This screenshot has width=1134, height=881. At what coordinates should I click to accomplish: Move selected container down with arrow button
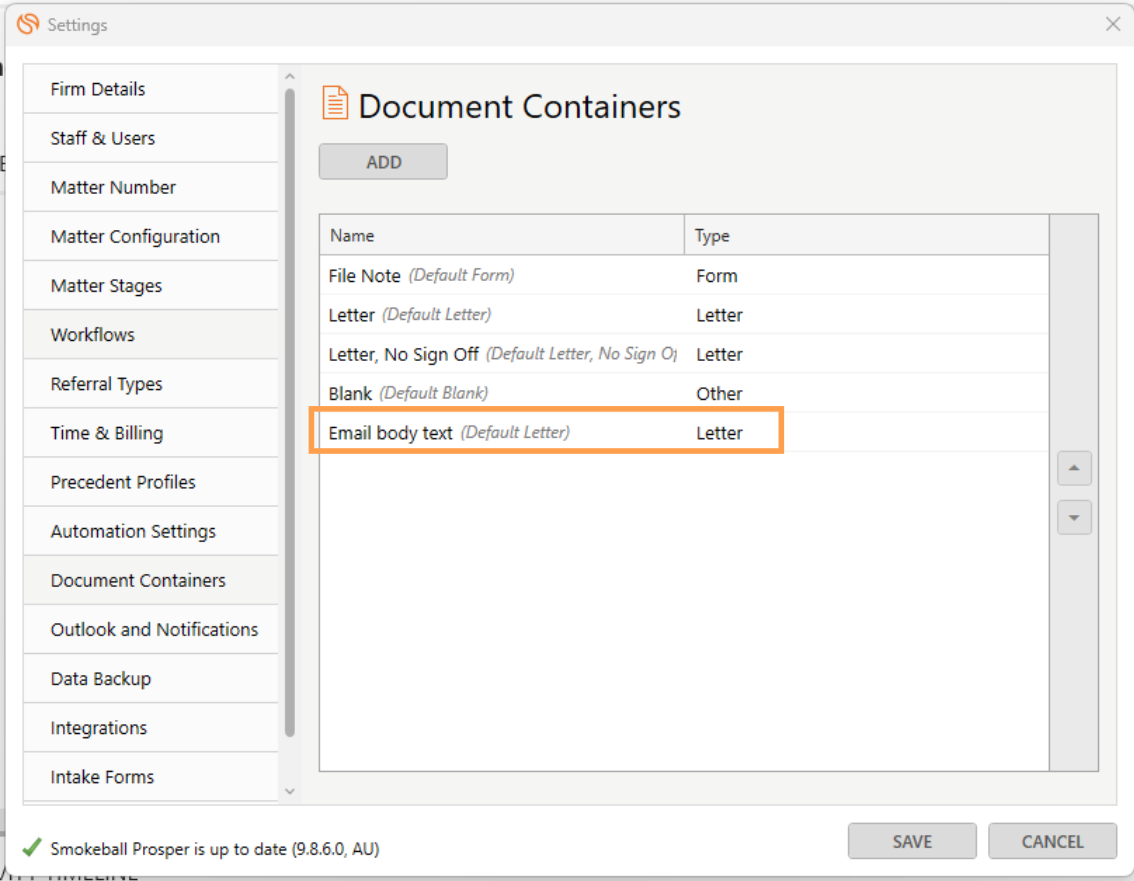pyautogui.click(x=1074, y=517)
